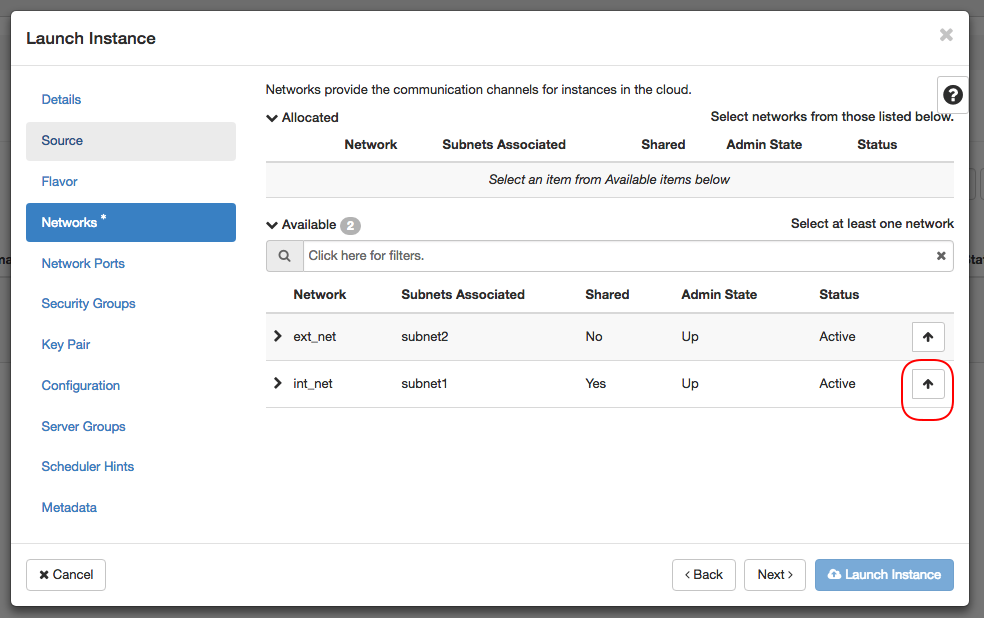Click the Cancel button
This screenshot has height=618, width=984.
point(66,575)
